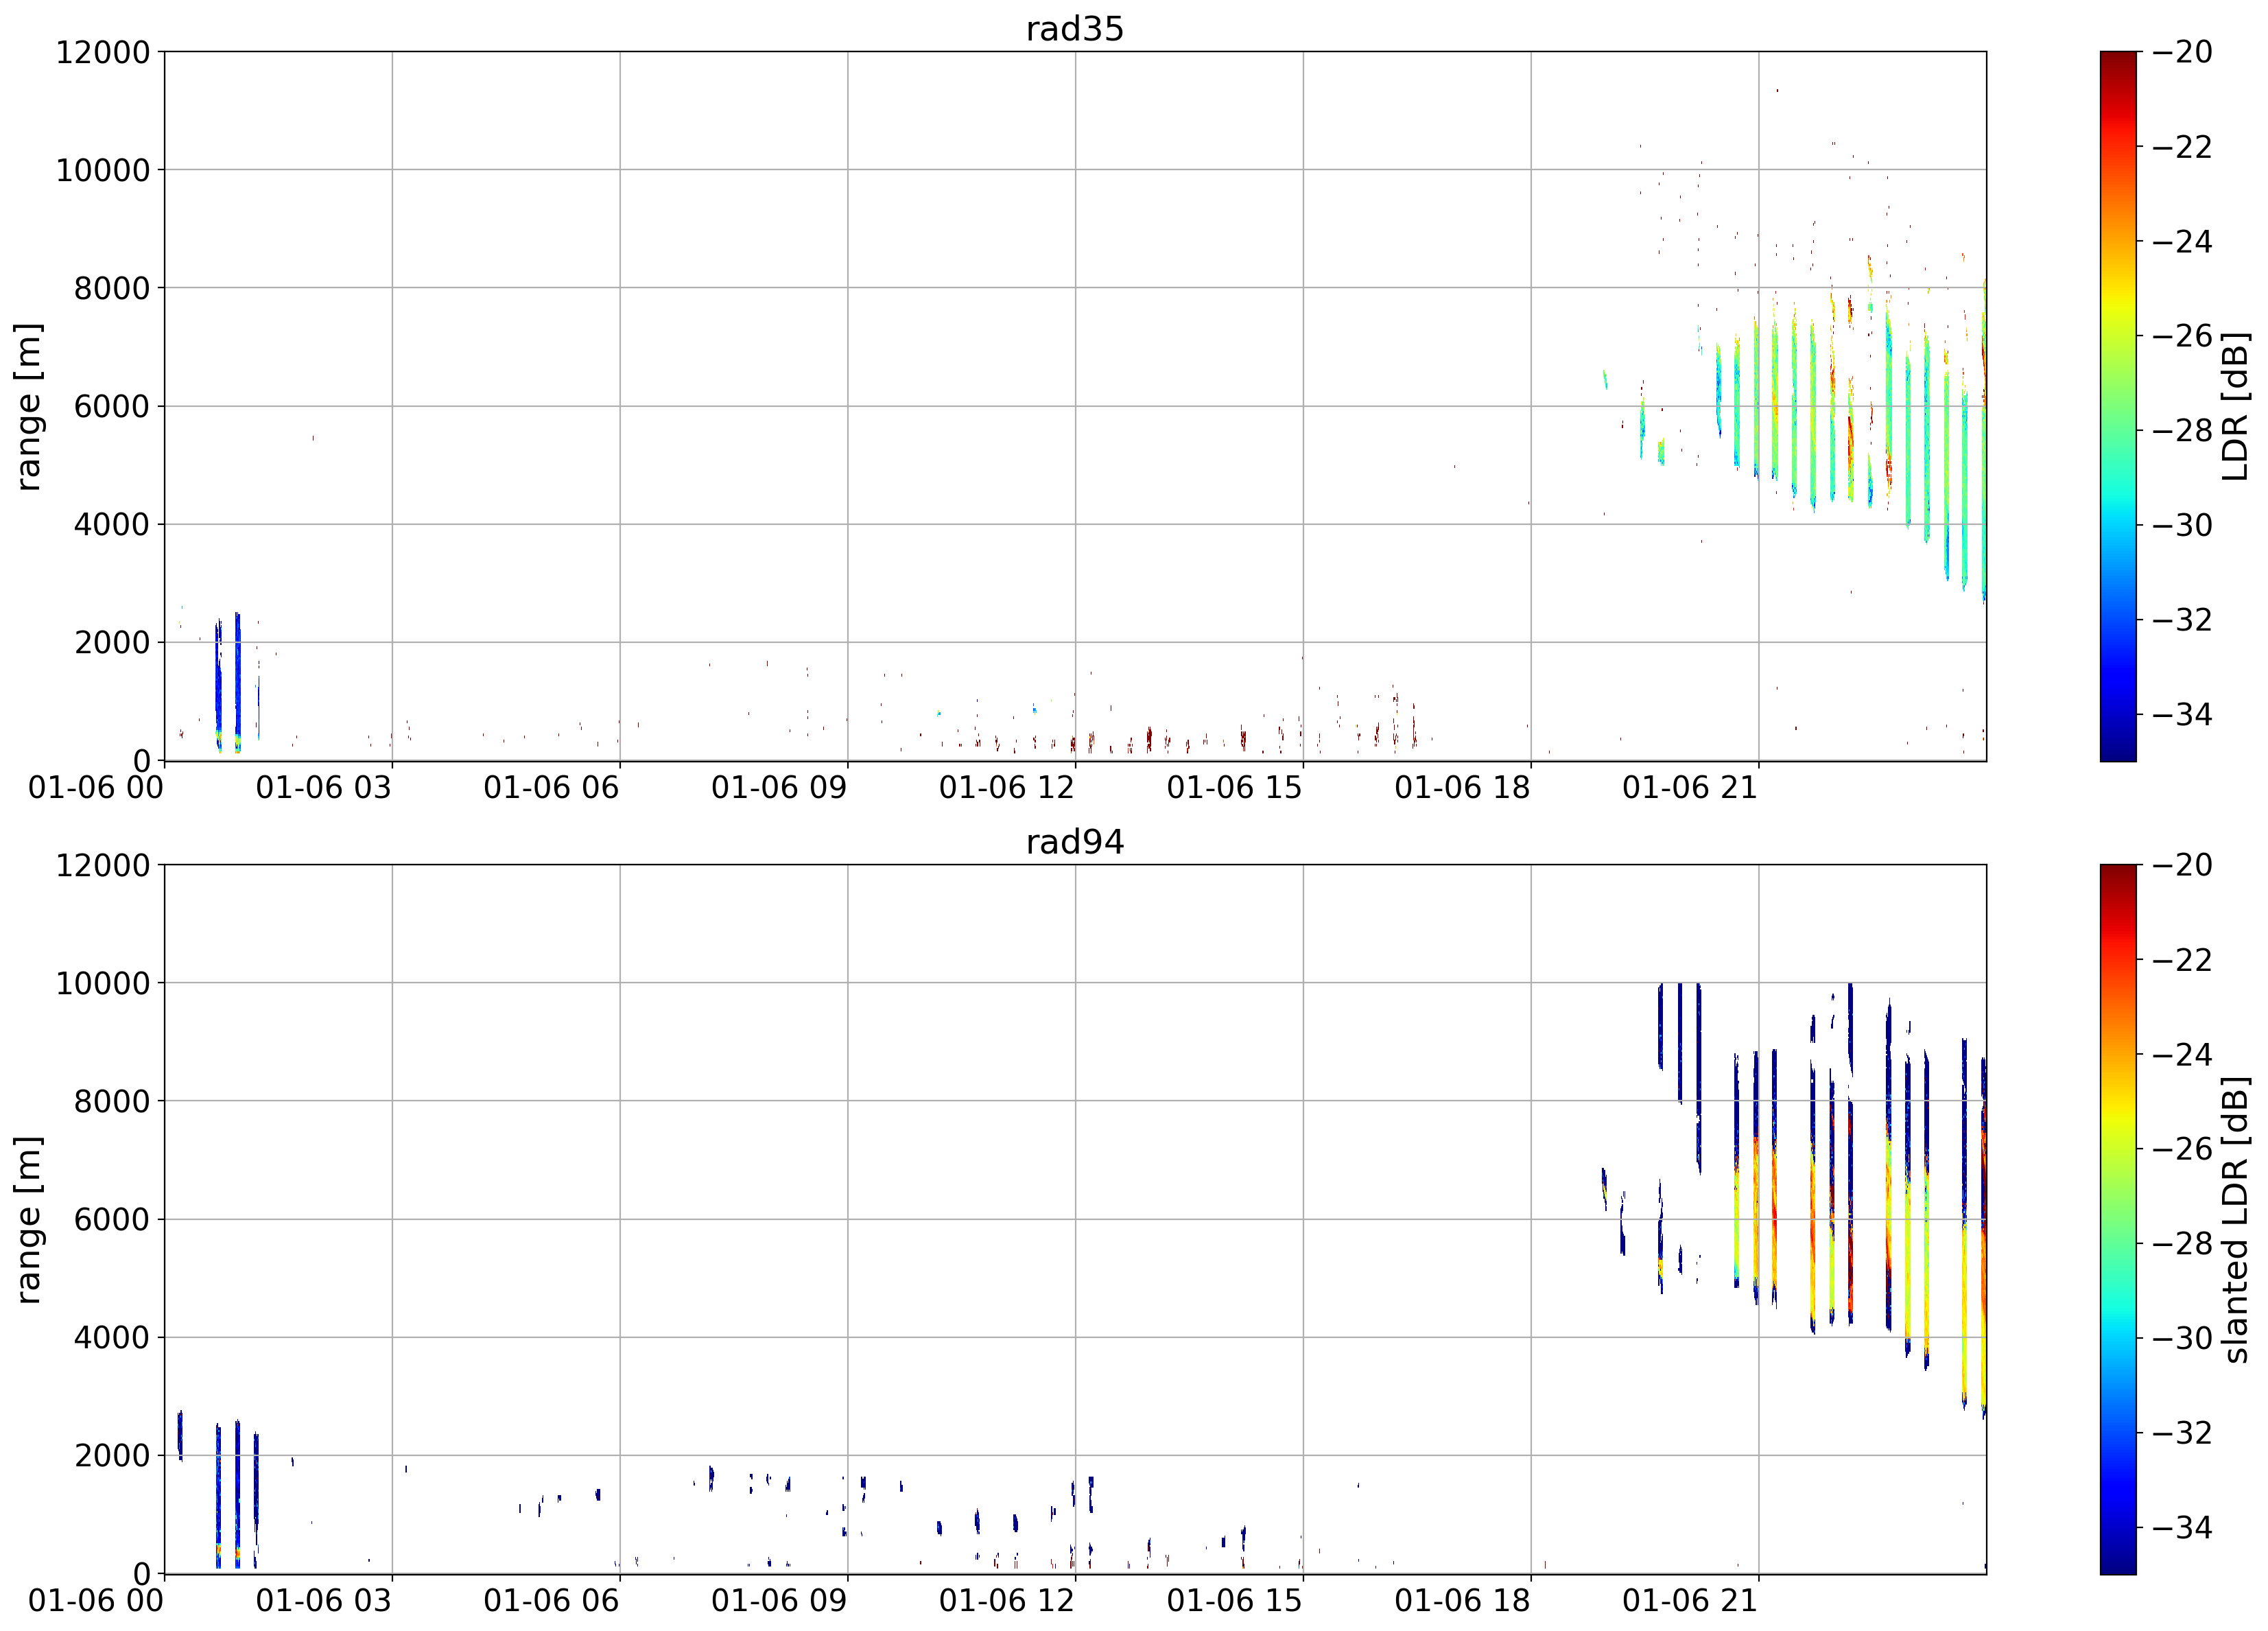Image resolution: width=2268 pixels, height=1631 pixels.
Task: Click the −32 tick on the rad35 colorbar
Action: click(2182, 620)
